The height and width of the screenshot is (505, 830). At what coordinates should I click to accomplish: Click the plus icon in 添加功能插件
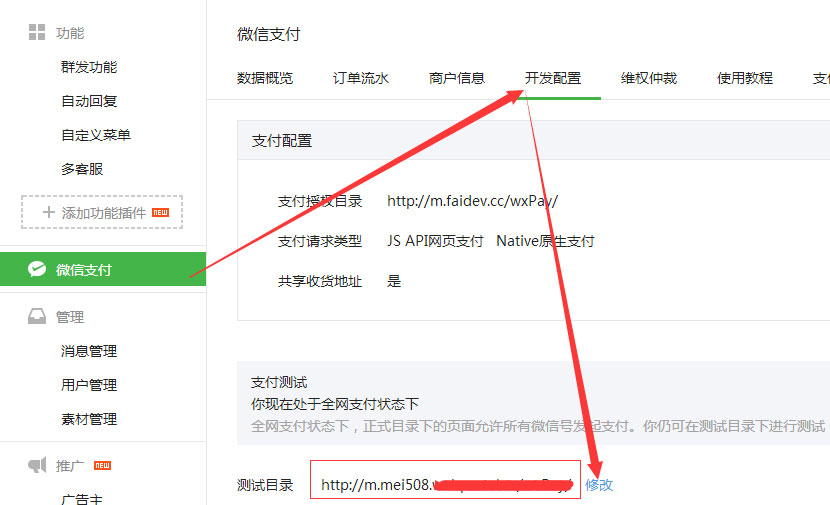tap(49, 212)
